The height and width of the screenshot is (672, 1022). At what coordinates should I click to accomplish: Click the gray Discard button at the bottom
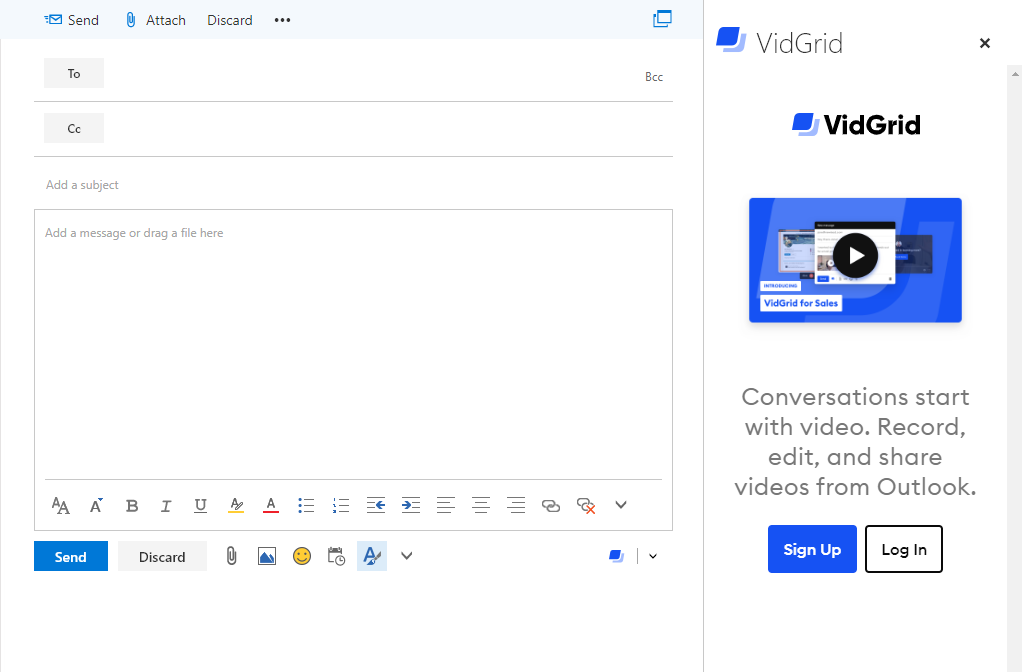click(x=162, y=556)
